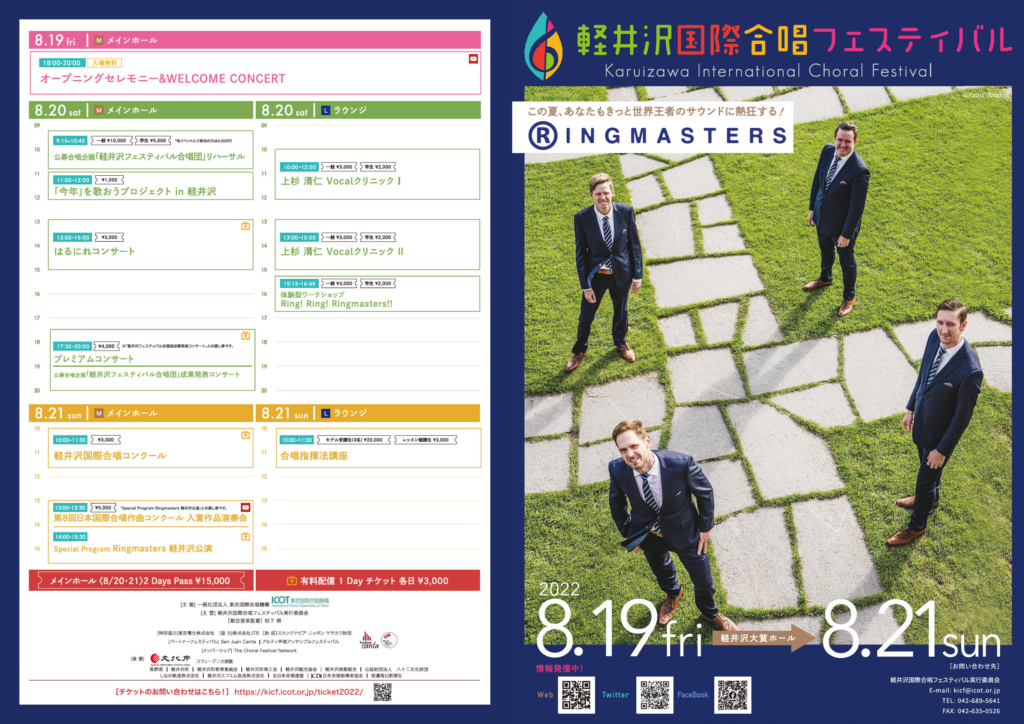Click the 軽井沢大賀ホール arrow between the dates
Viewport: 1024px width, 724px height.
tap(763, 638)
